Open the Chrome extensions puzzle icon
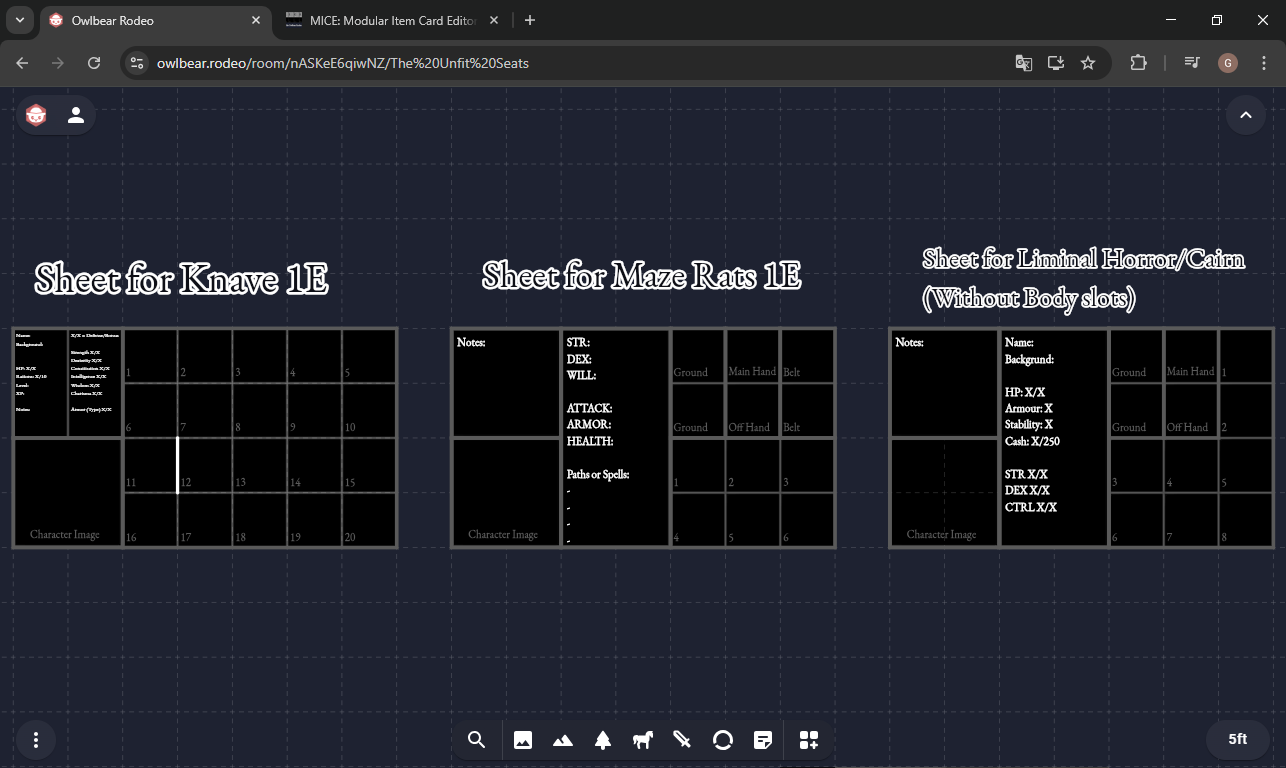 [1138, 63]
